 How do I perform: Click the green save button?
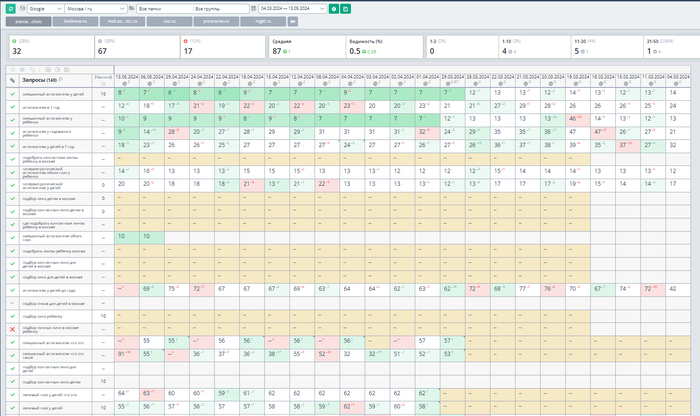click(x=345, y=8)
